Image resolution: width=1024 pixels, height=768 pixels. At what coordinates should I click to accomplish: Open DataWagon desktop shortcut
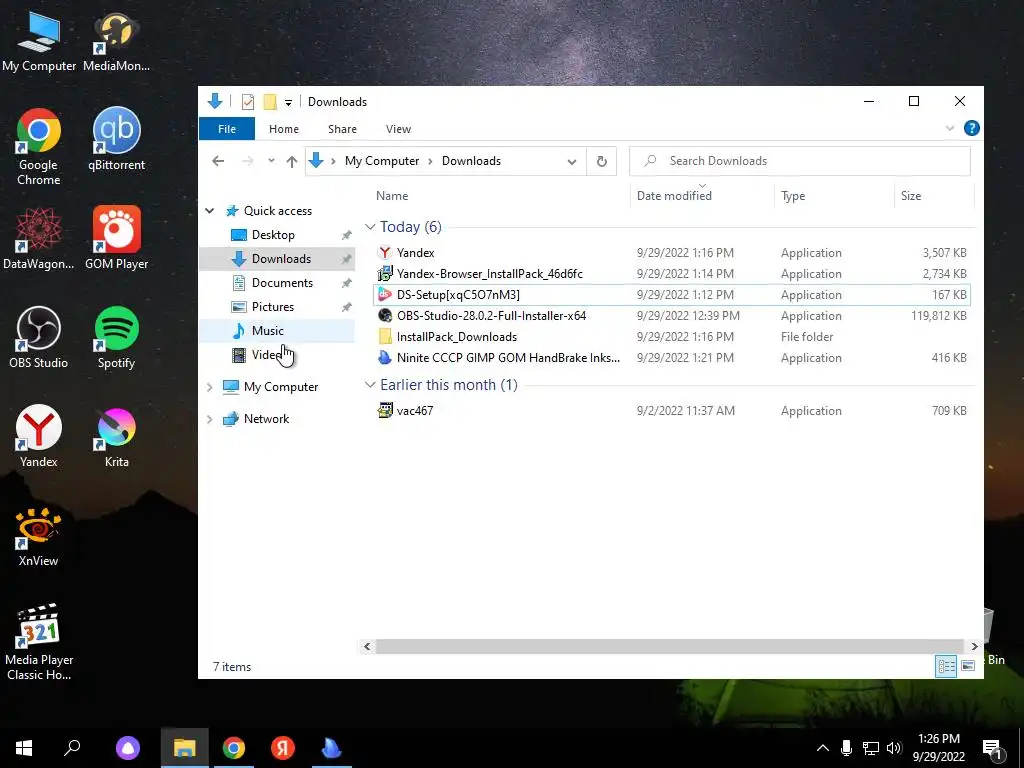(x=39, y=238)
